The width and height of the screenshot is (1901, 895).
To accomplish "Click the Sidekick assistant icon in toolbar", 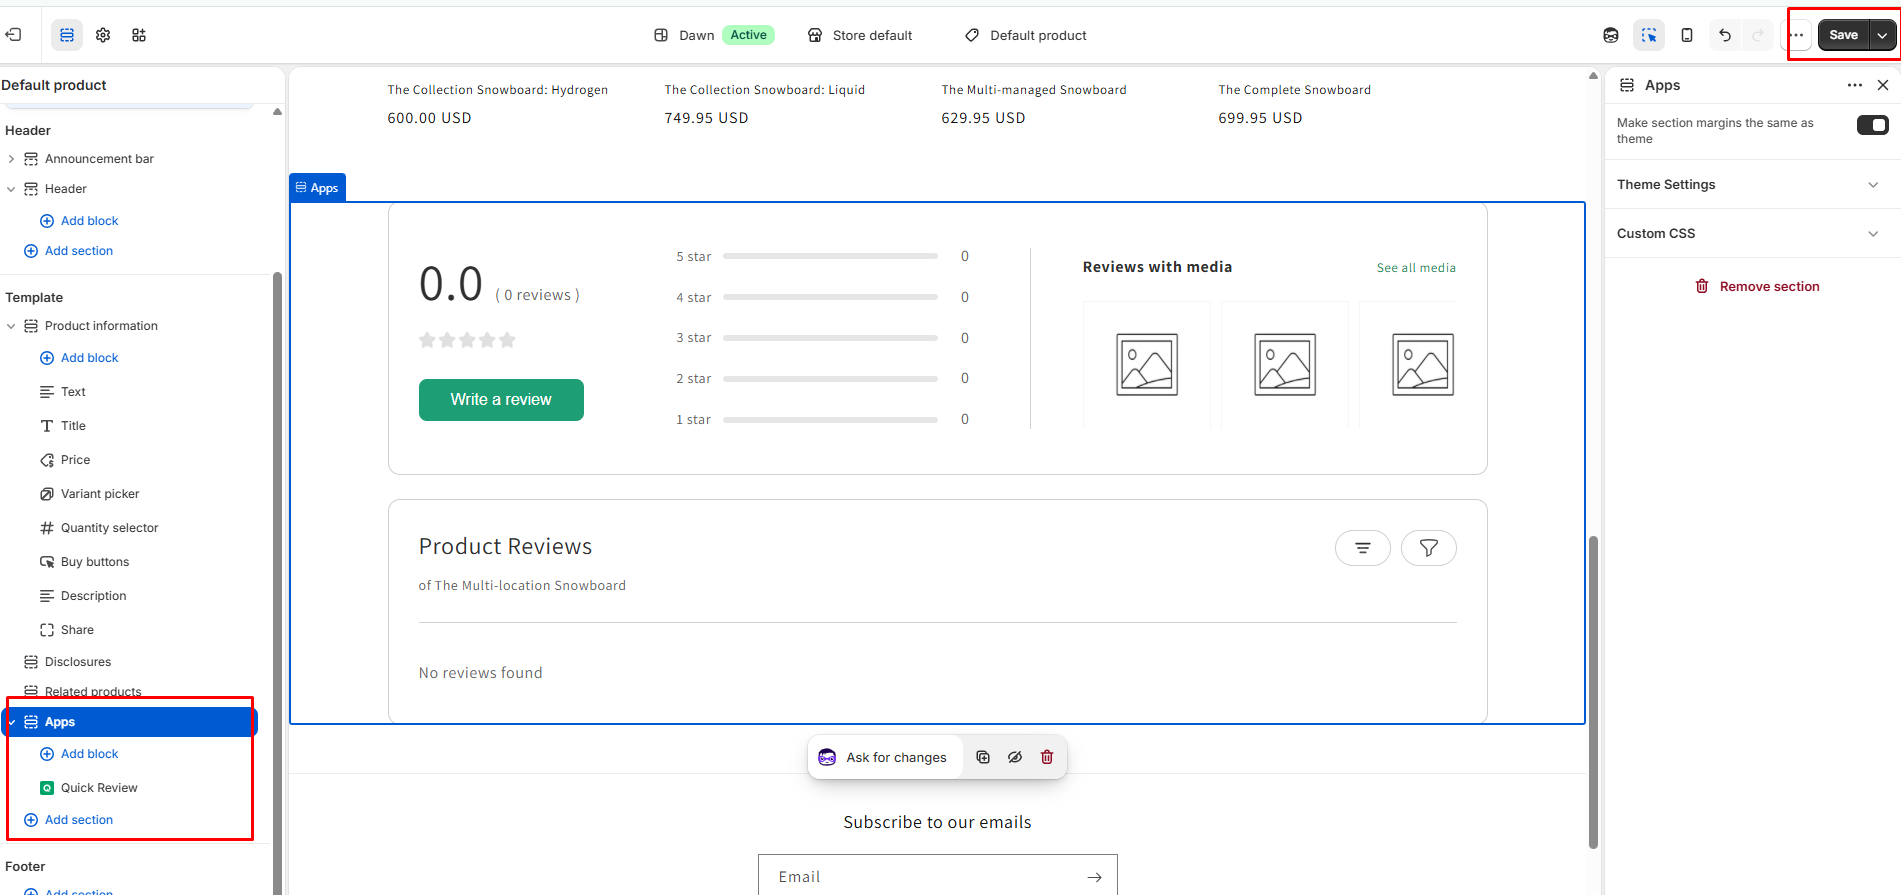I will click(1611, 35).
